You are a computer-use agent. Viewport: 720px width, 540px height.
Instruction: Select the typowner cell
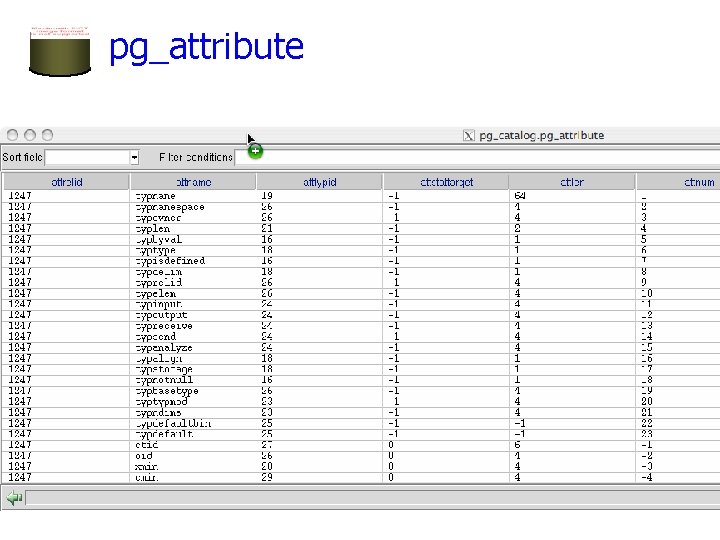click(193, 218)
